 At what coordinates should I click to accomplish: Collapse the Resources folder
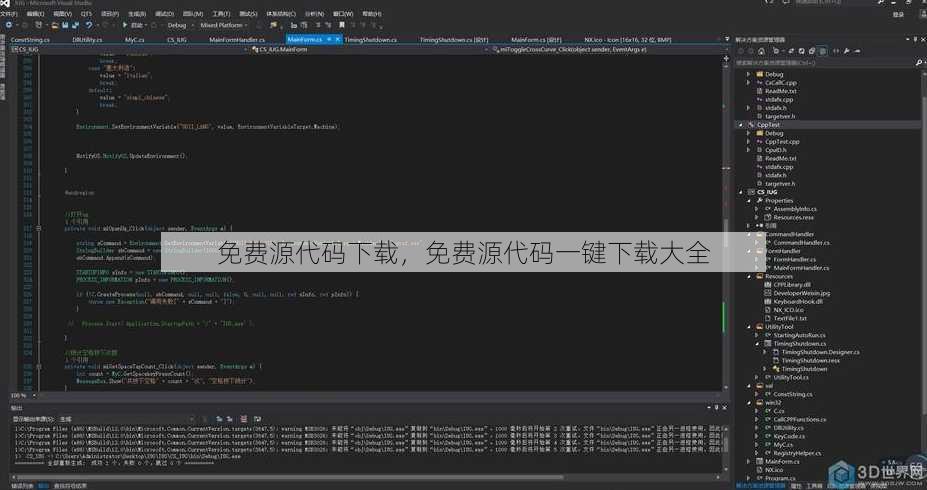(748, 276)
